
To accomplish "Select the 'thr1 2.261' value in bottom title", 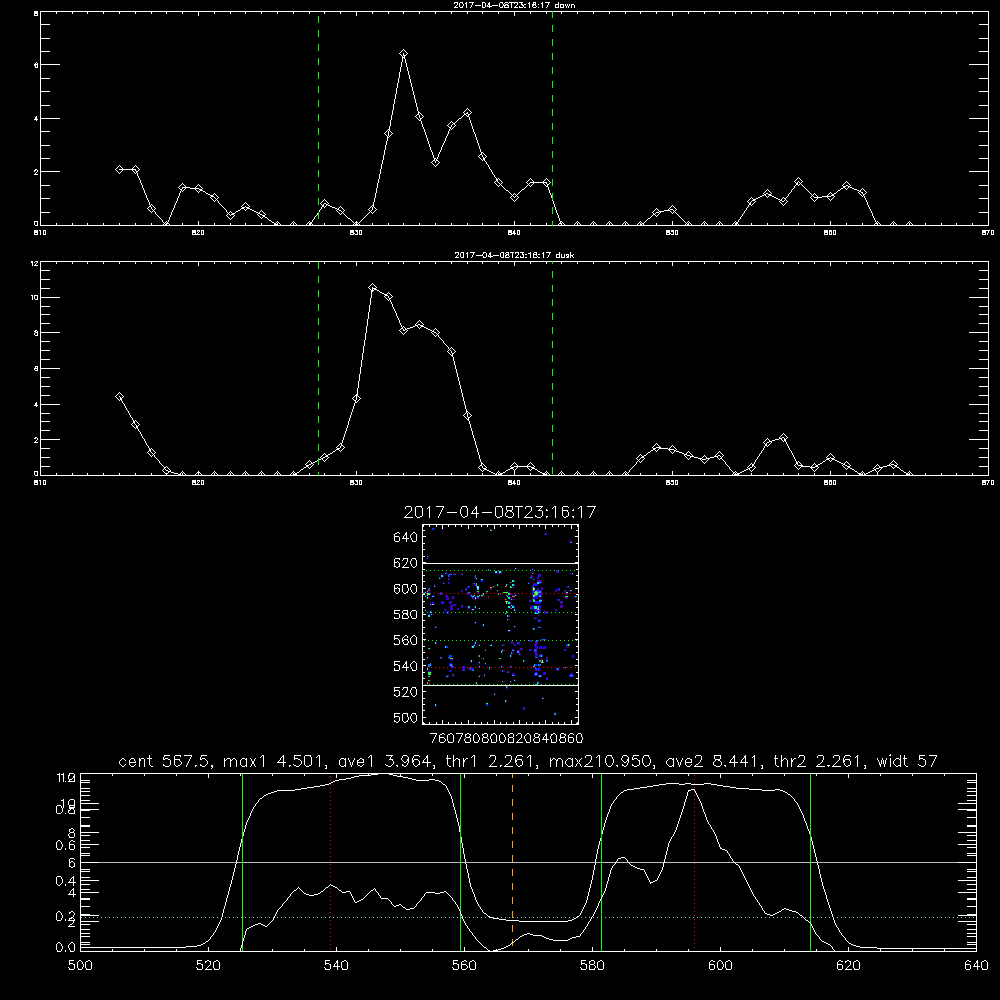I will [x=491, y=761].
